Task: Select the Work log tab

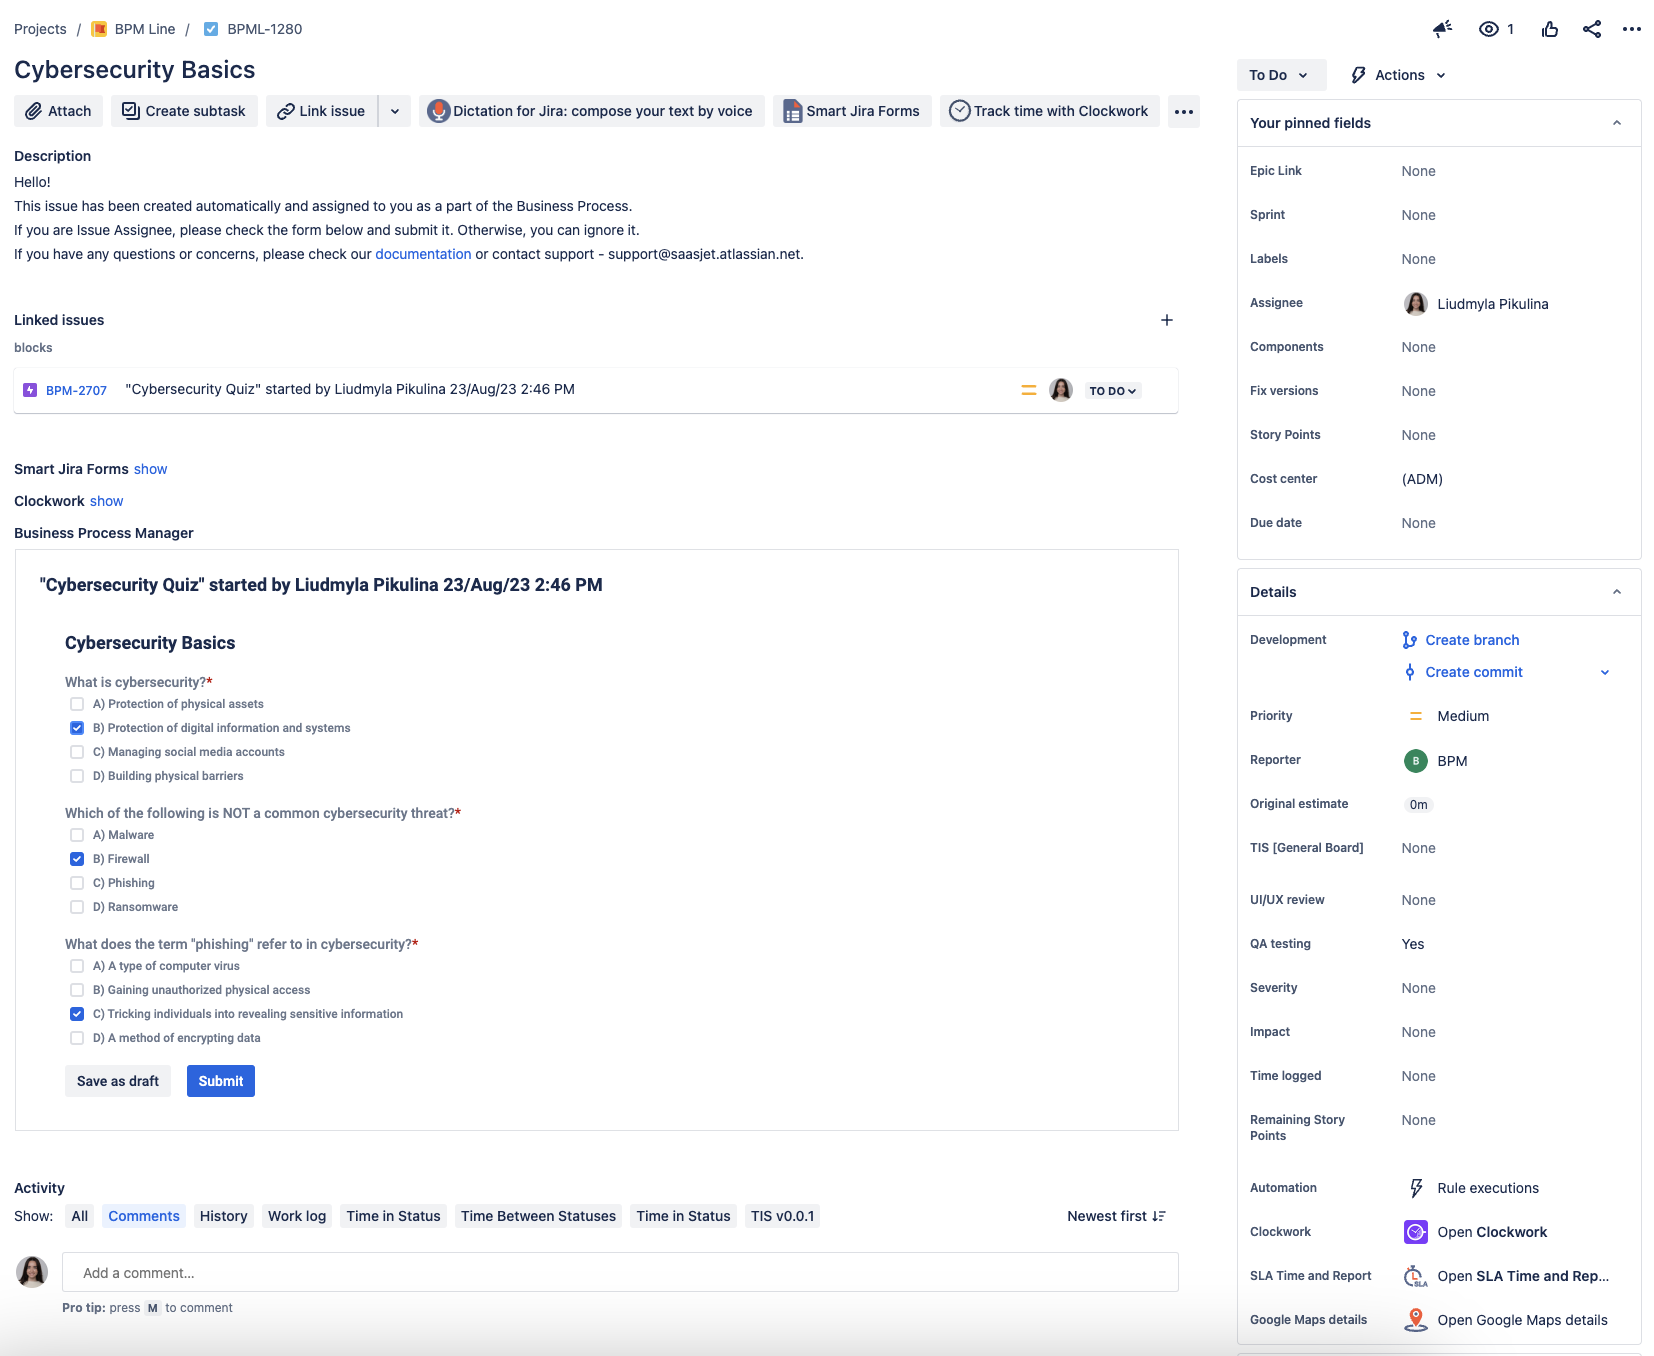Action: 297,1216
